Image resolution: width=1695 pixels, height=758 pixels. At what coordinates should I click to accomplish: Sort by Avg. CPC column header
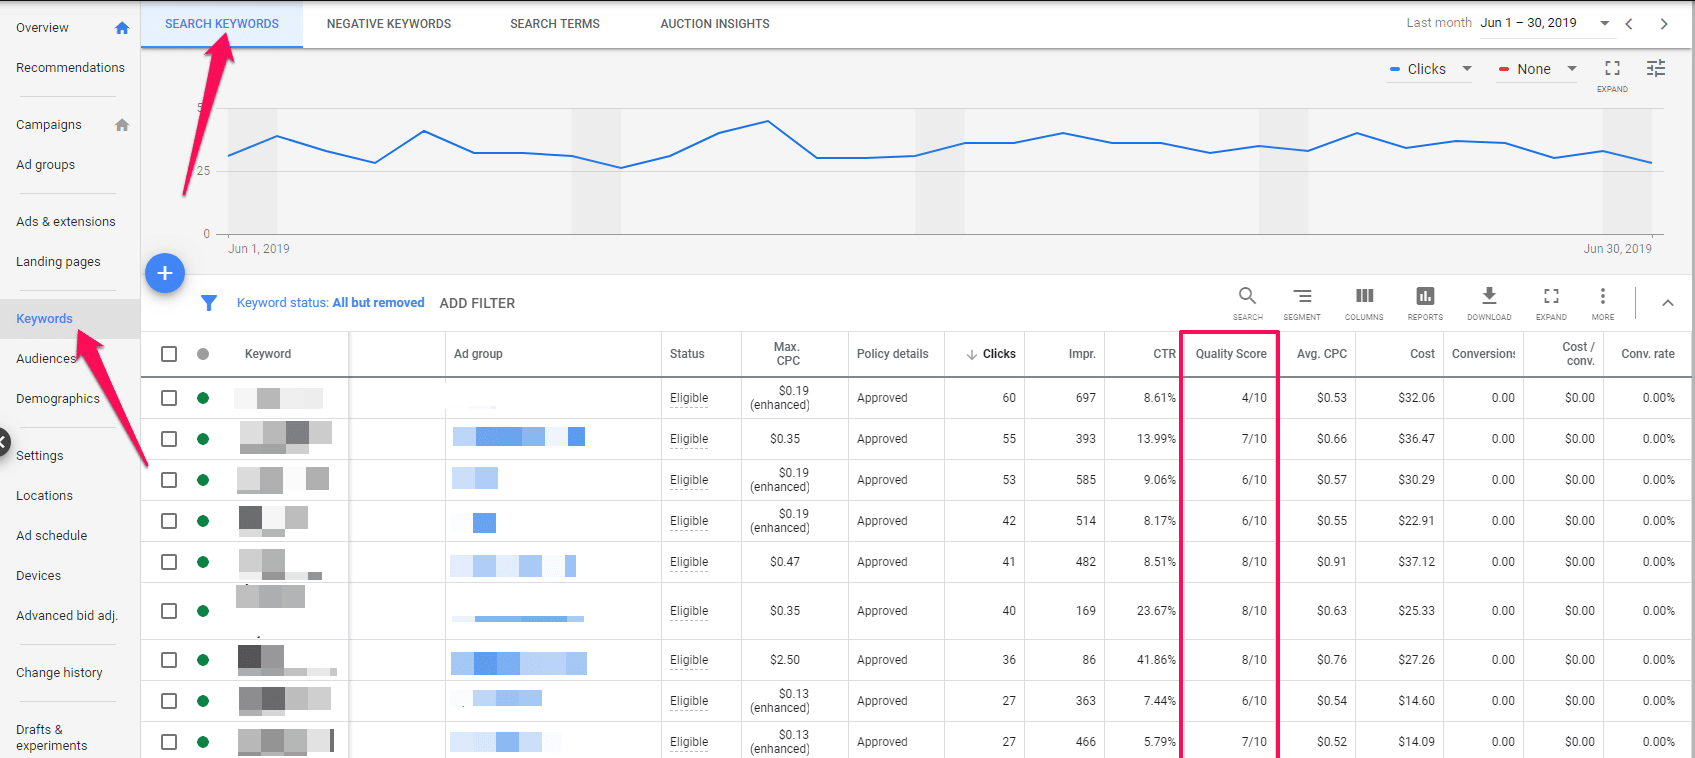1321,354
